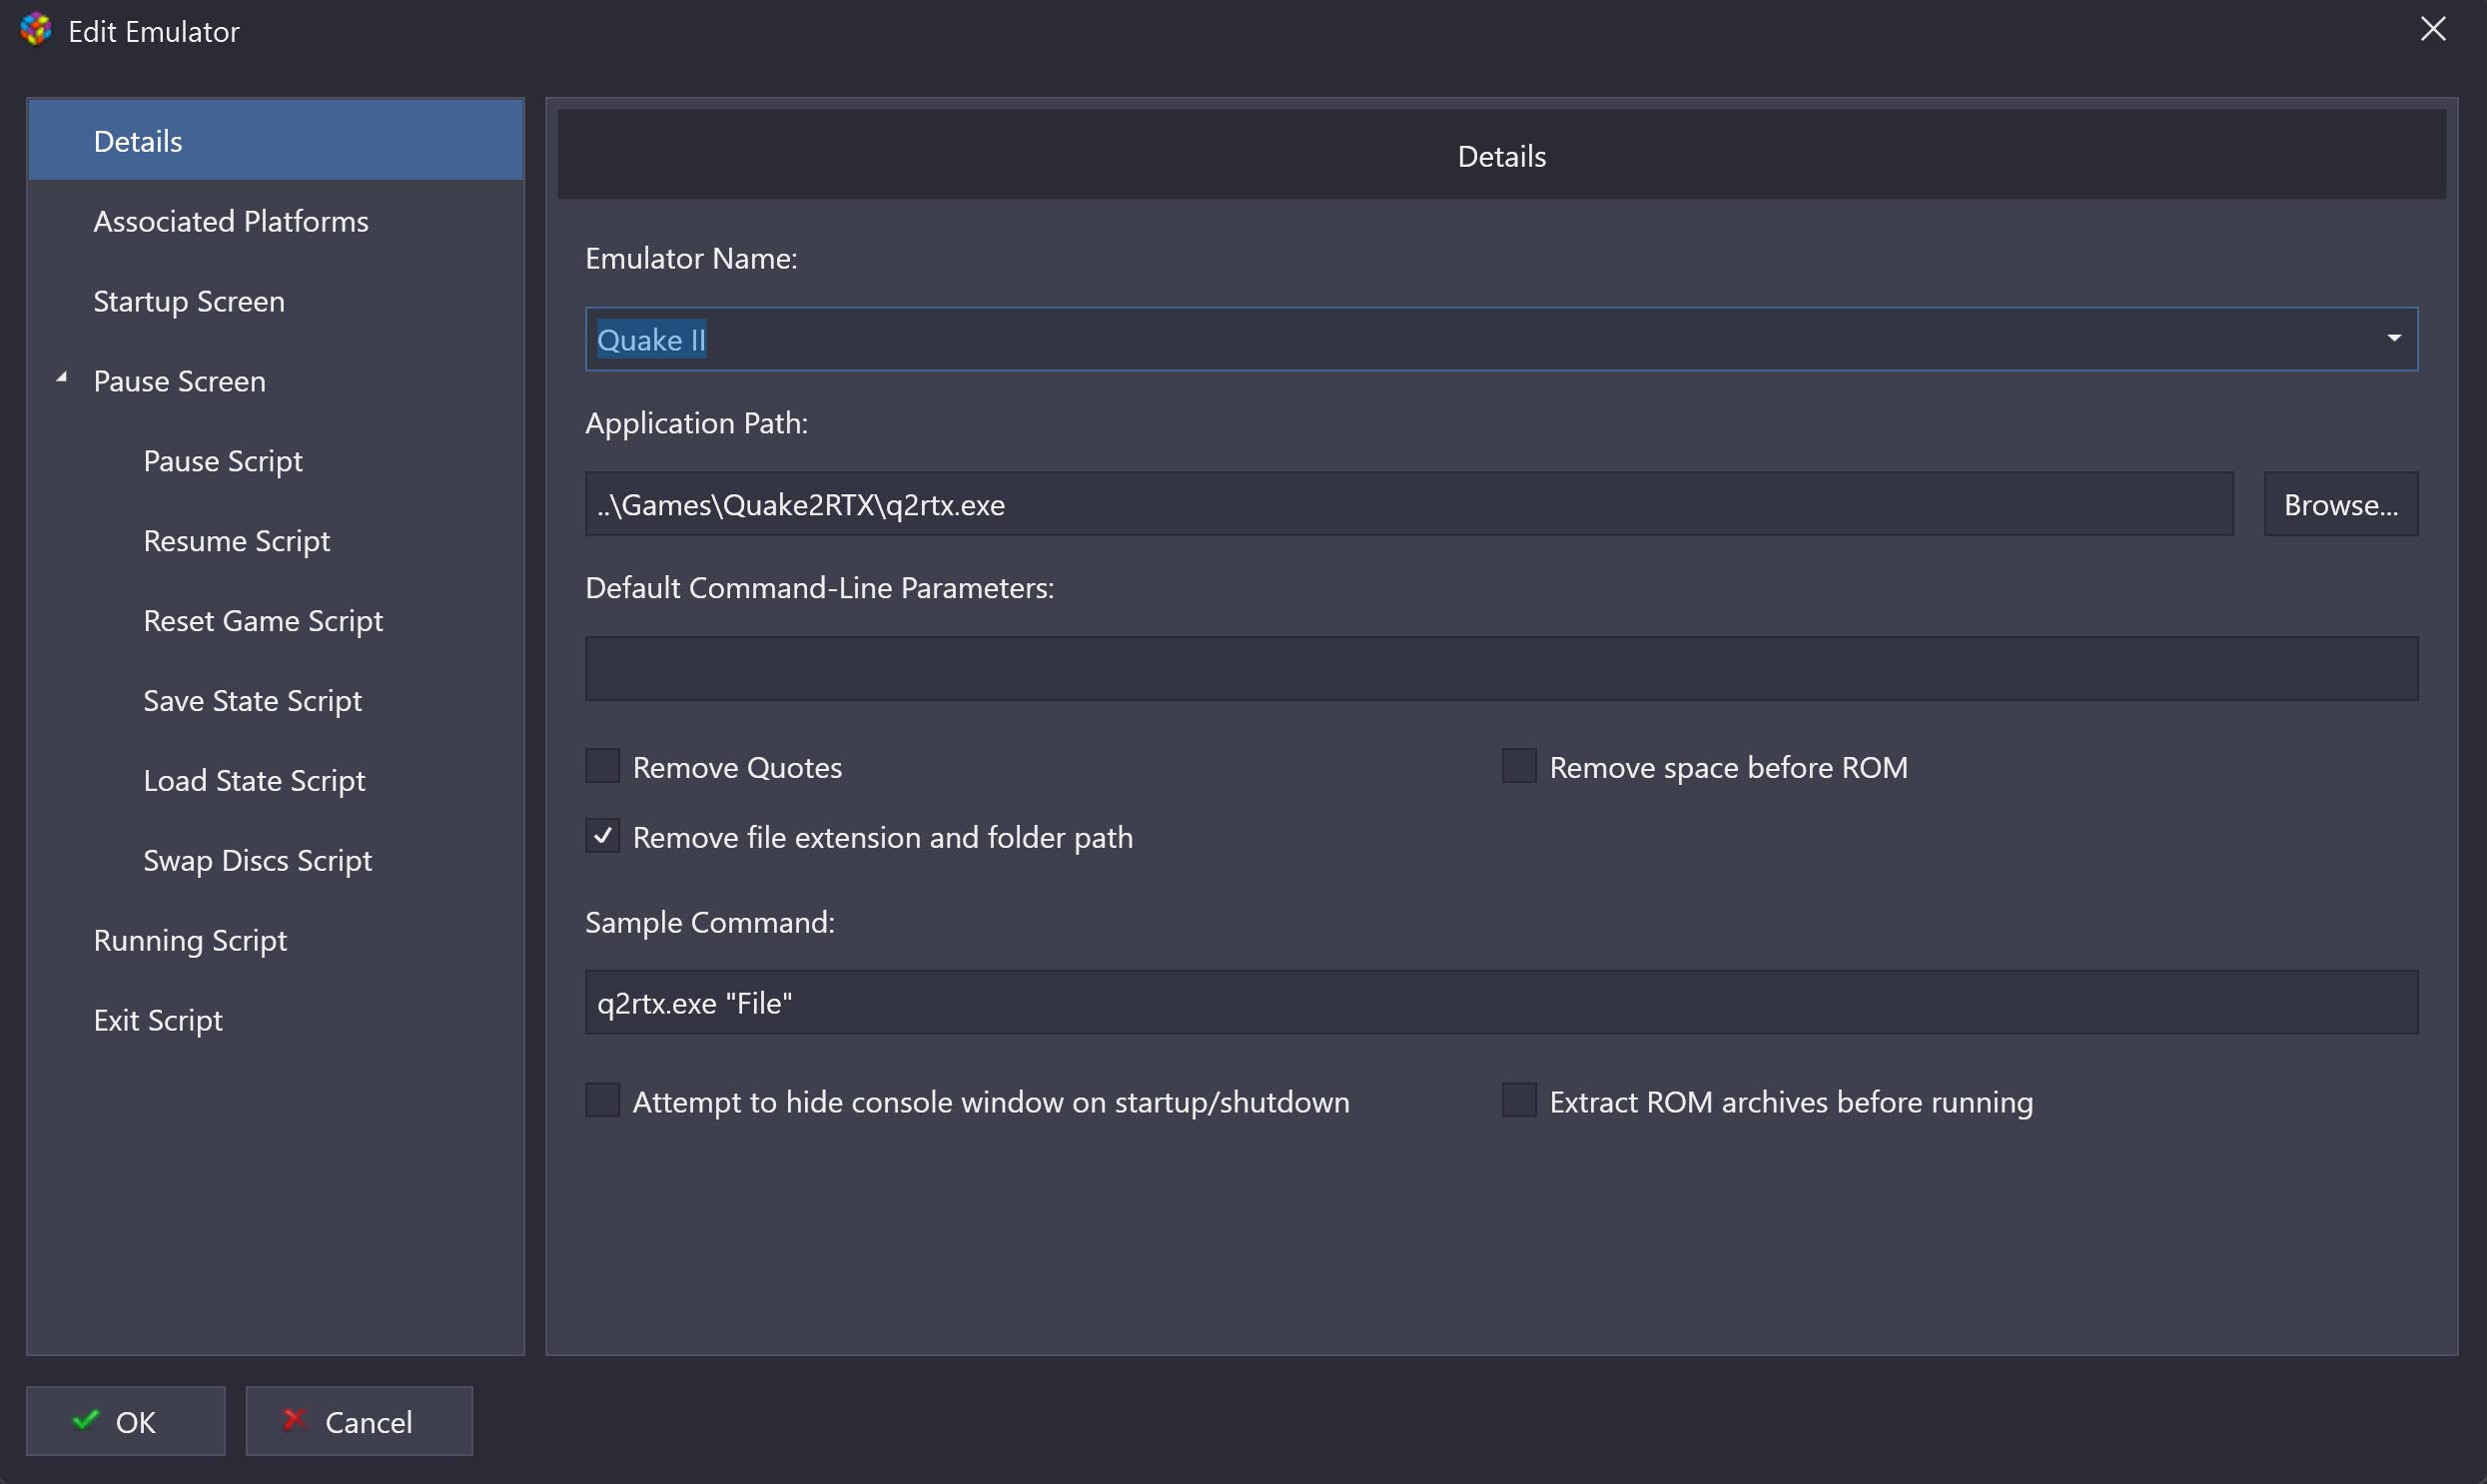Image resolution: width=2487 pixels, height=1484 pixels.
Task: Check Extract ROM archives before running
Action: click(x=1519, y=1101)
